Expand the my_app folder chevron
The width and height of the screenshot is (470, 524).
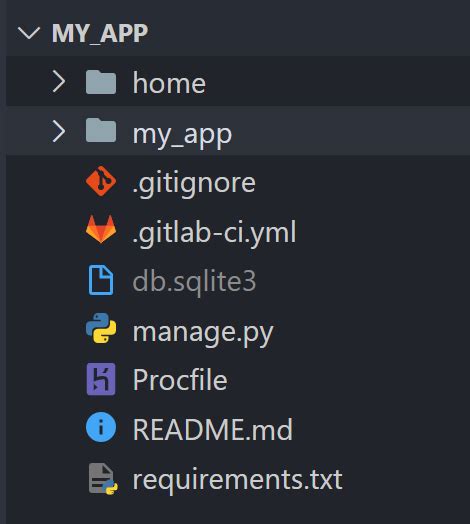59,131
